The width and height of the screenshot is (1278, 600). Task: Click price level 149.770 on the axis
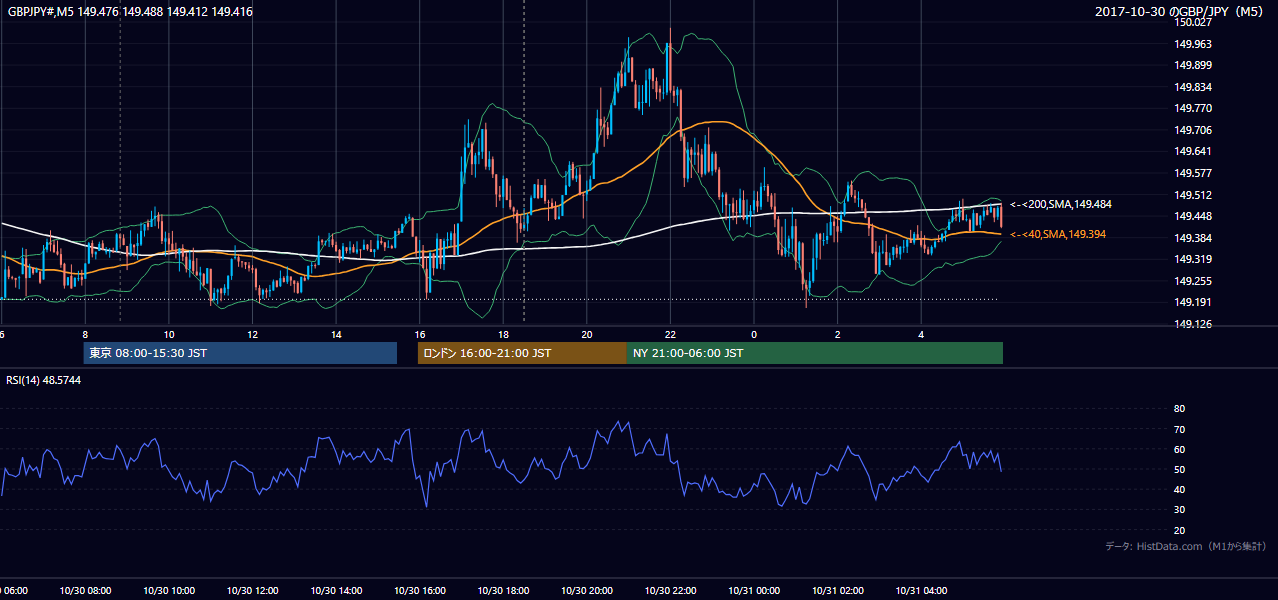[1194, 108]
